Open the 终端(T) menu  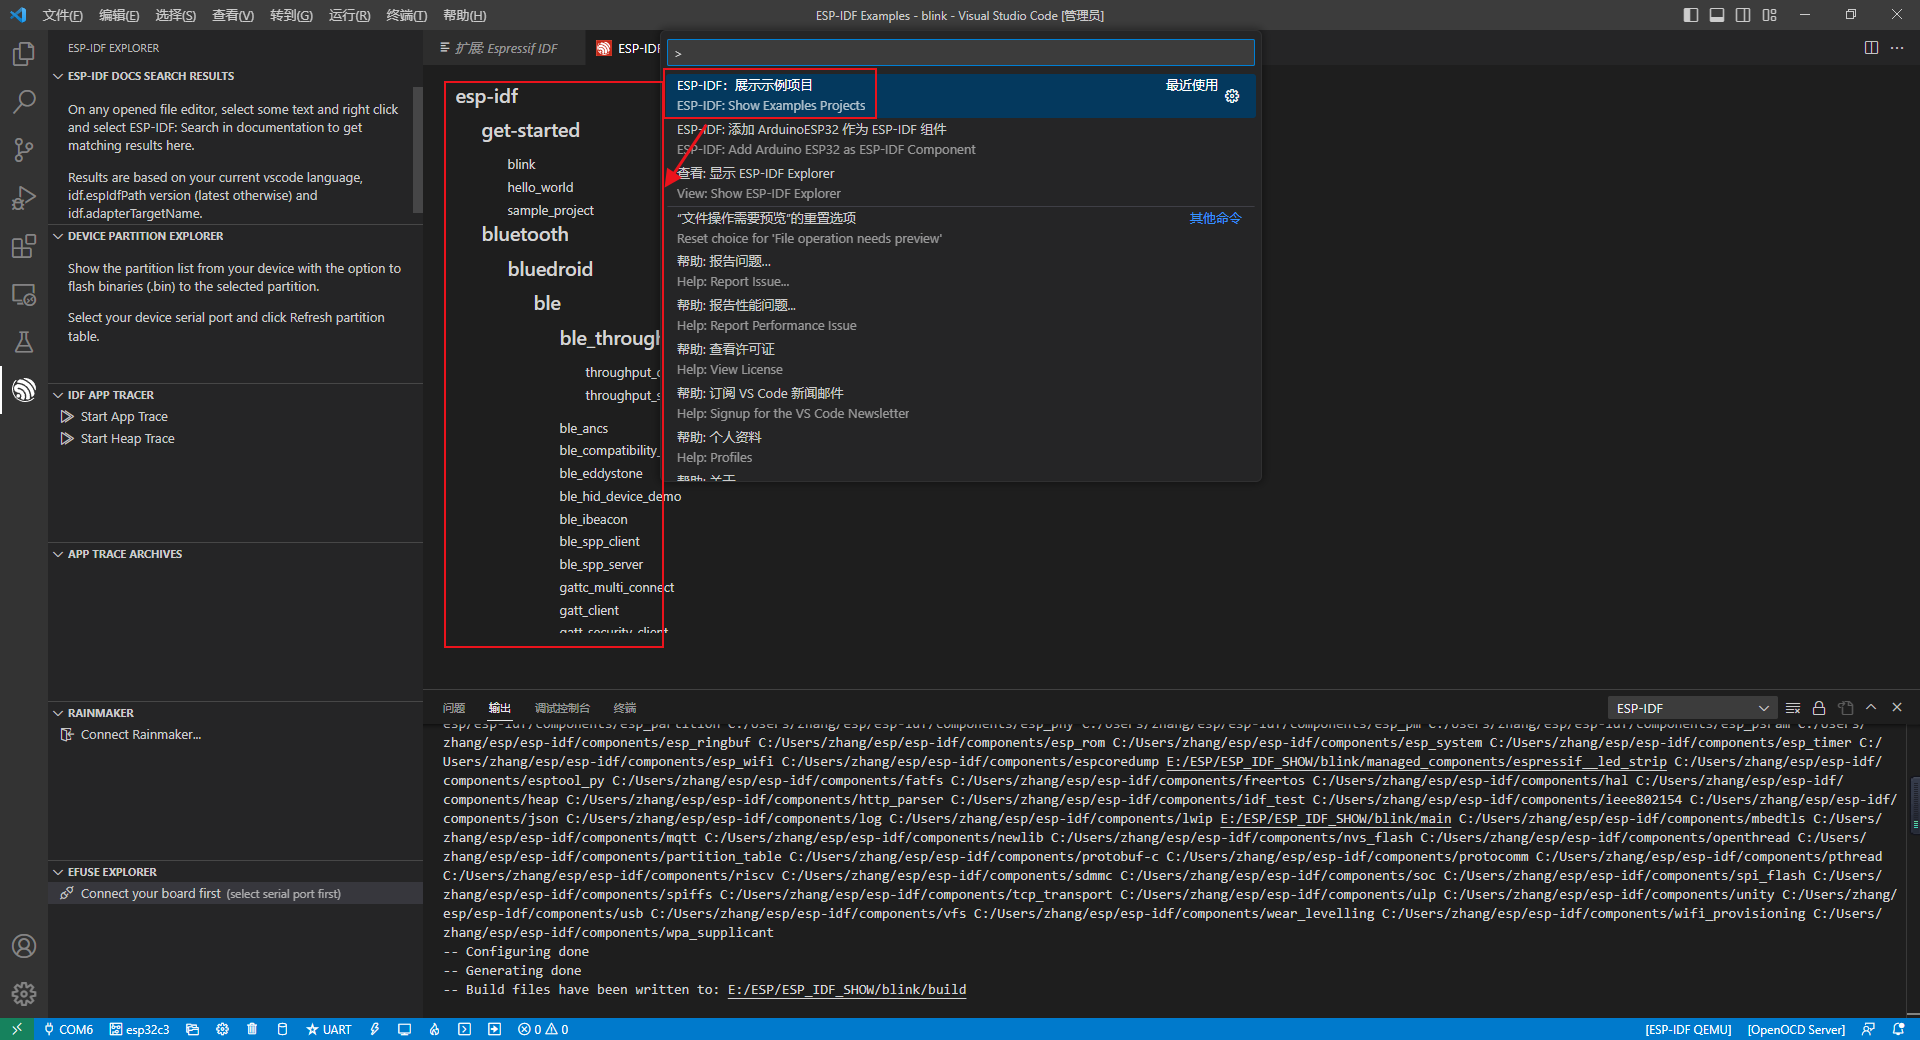[406, 15]
